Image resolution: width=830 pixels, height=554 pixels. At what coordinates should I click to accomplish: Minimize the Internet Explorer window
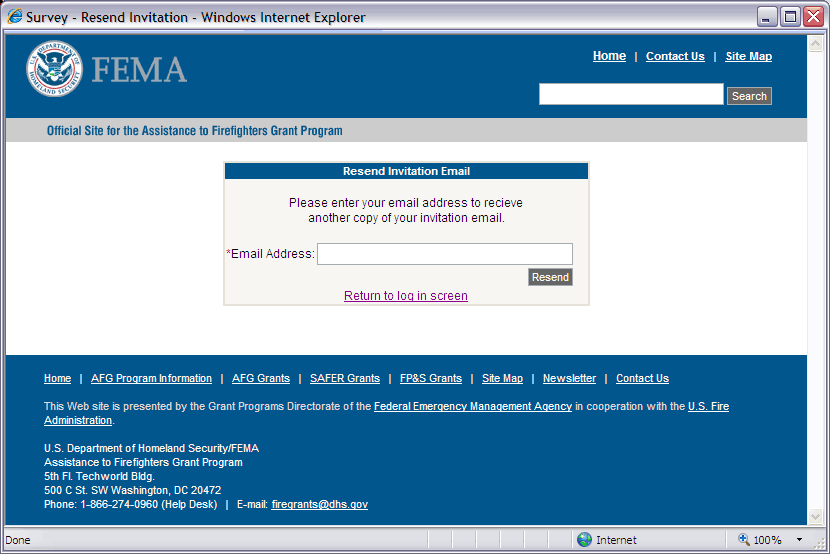[x=766, y=17]
